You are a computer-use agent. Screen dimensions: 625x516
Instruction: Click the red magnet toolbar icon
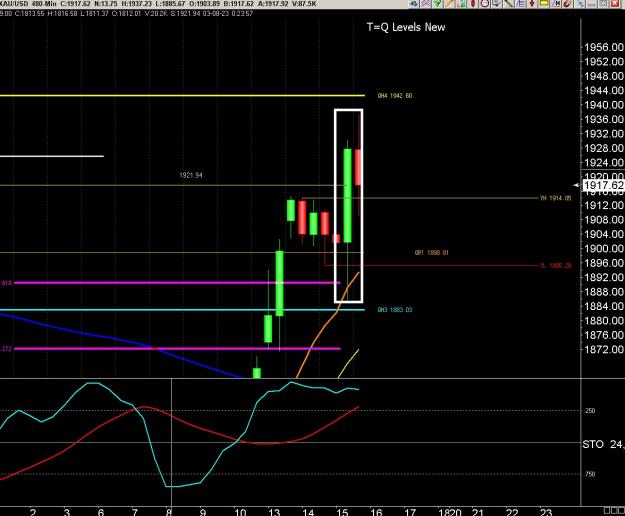[x=568, y=3]
